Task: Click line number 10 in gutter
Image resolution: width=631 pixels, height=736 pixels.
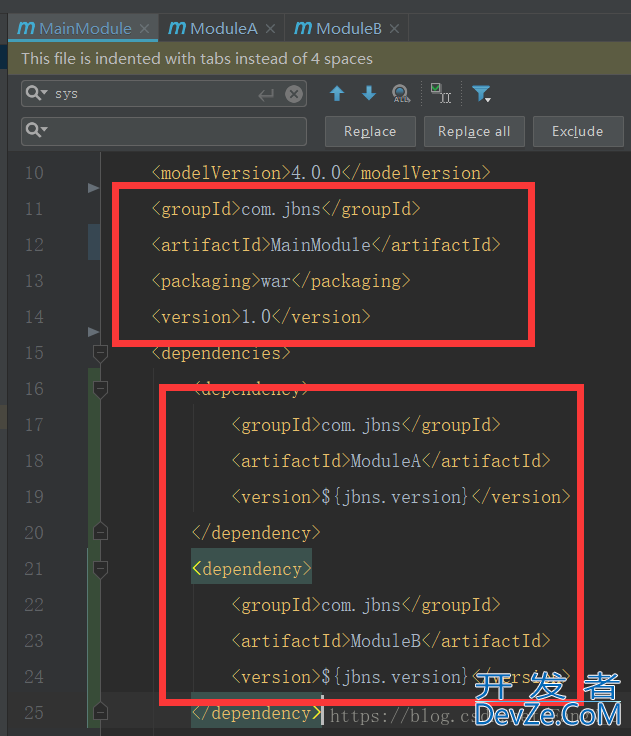Action: (x=34, y=173)
